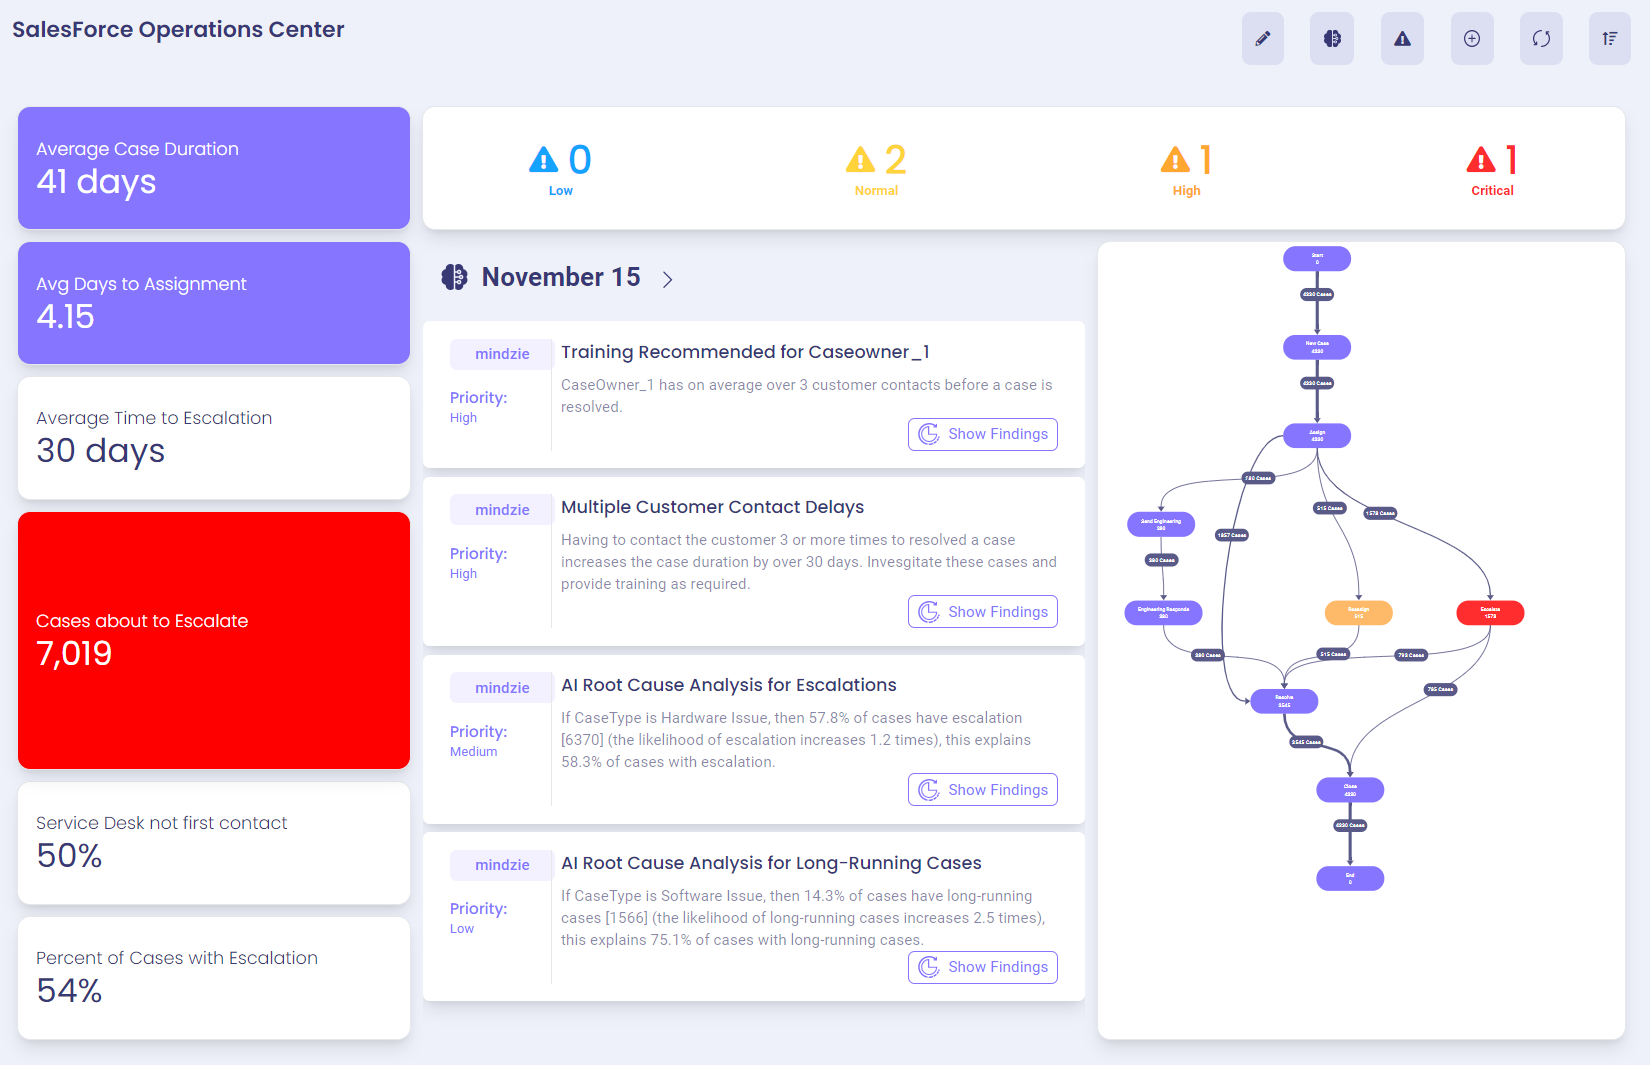Click the 1857 Cases edge label

(1232, 535)
